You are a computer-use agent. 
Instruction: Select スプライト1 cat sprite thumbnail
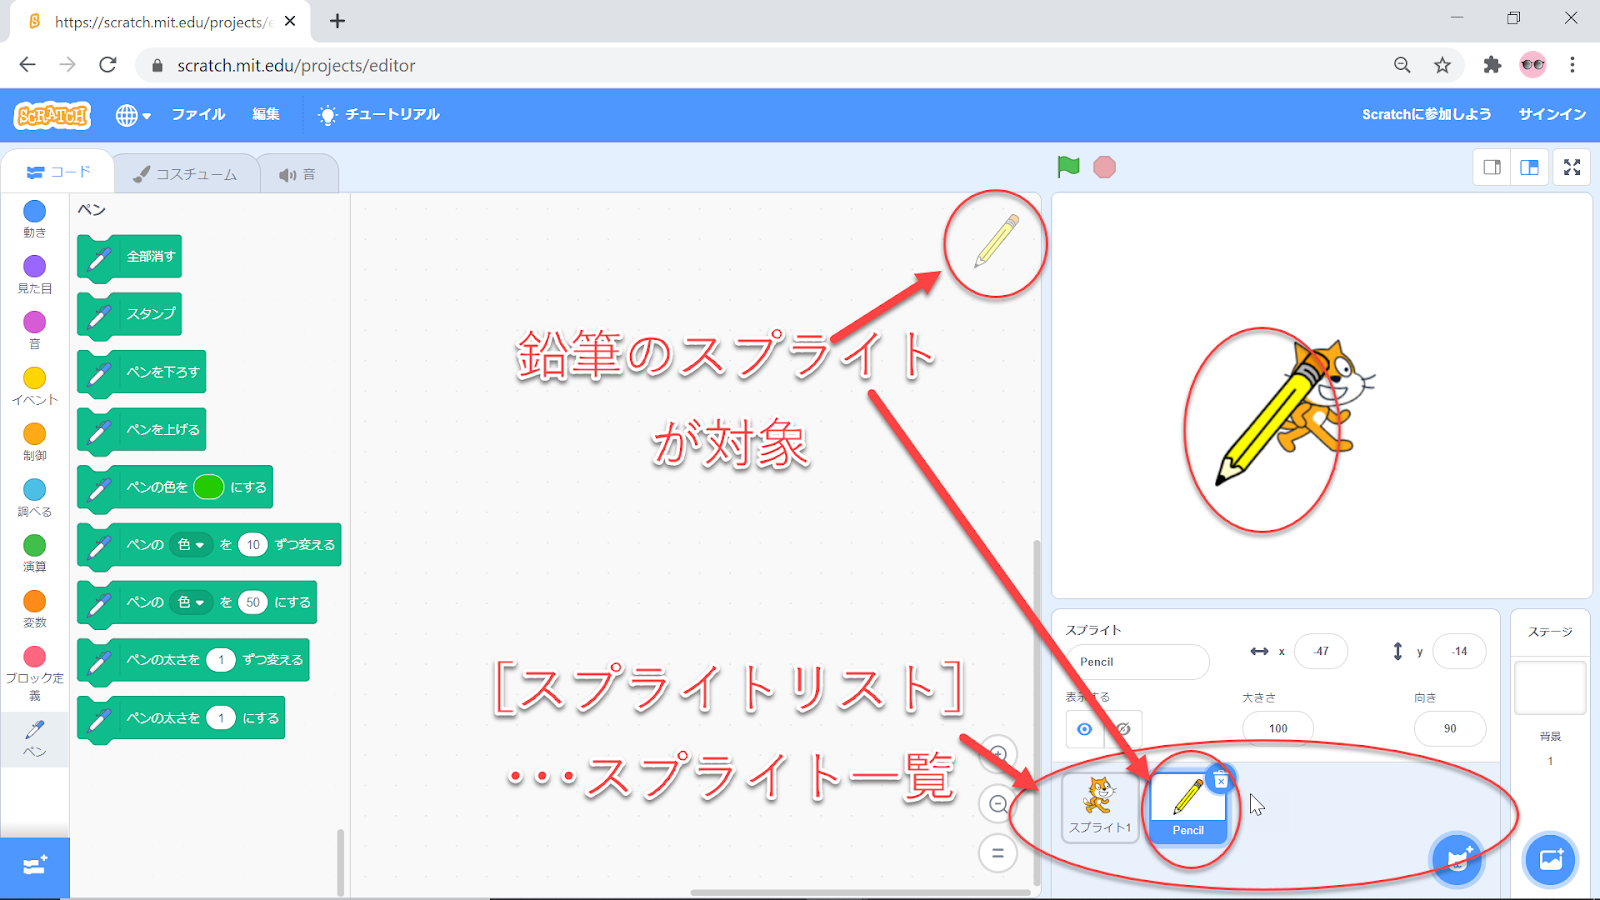click(x=1100, y=807)
